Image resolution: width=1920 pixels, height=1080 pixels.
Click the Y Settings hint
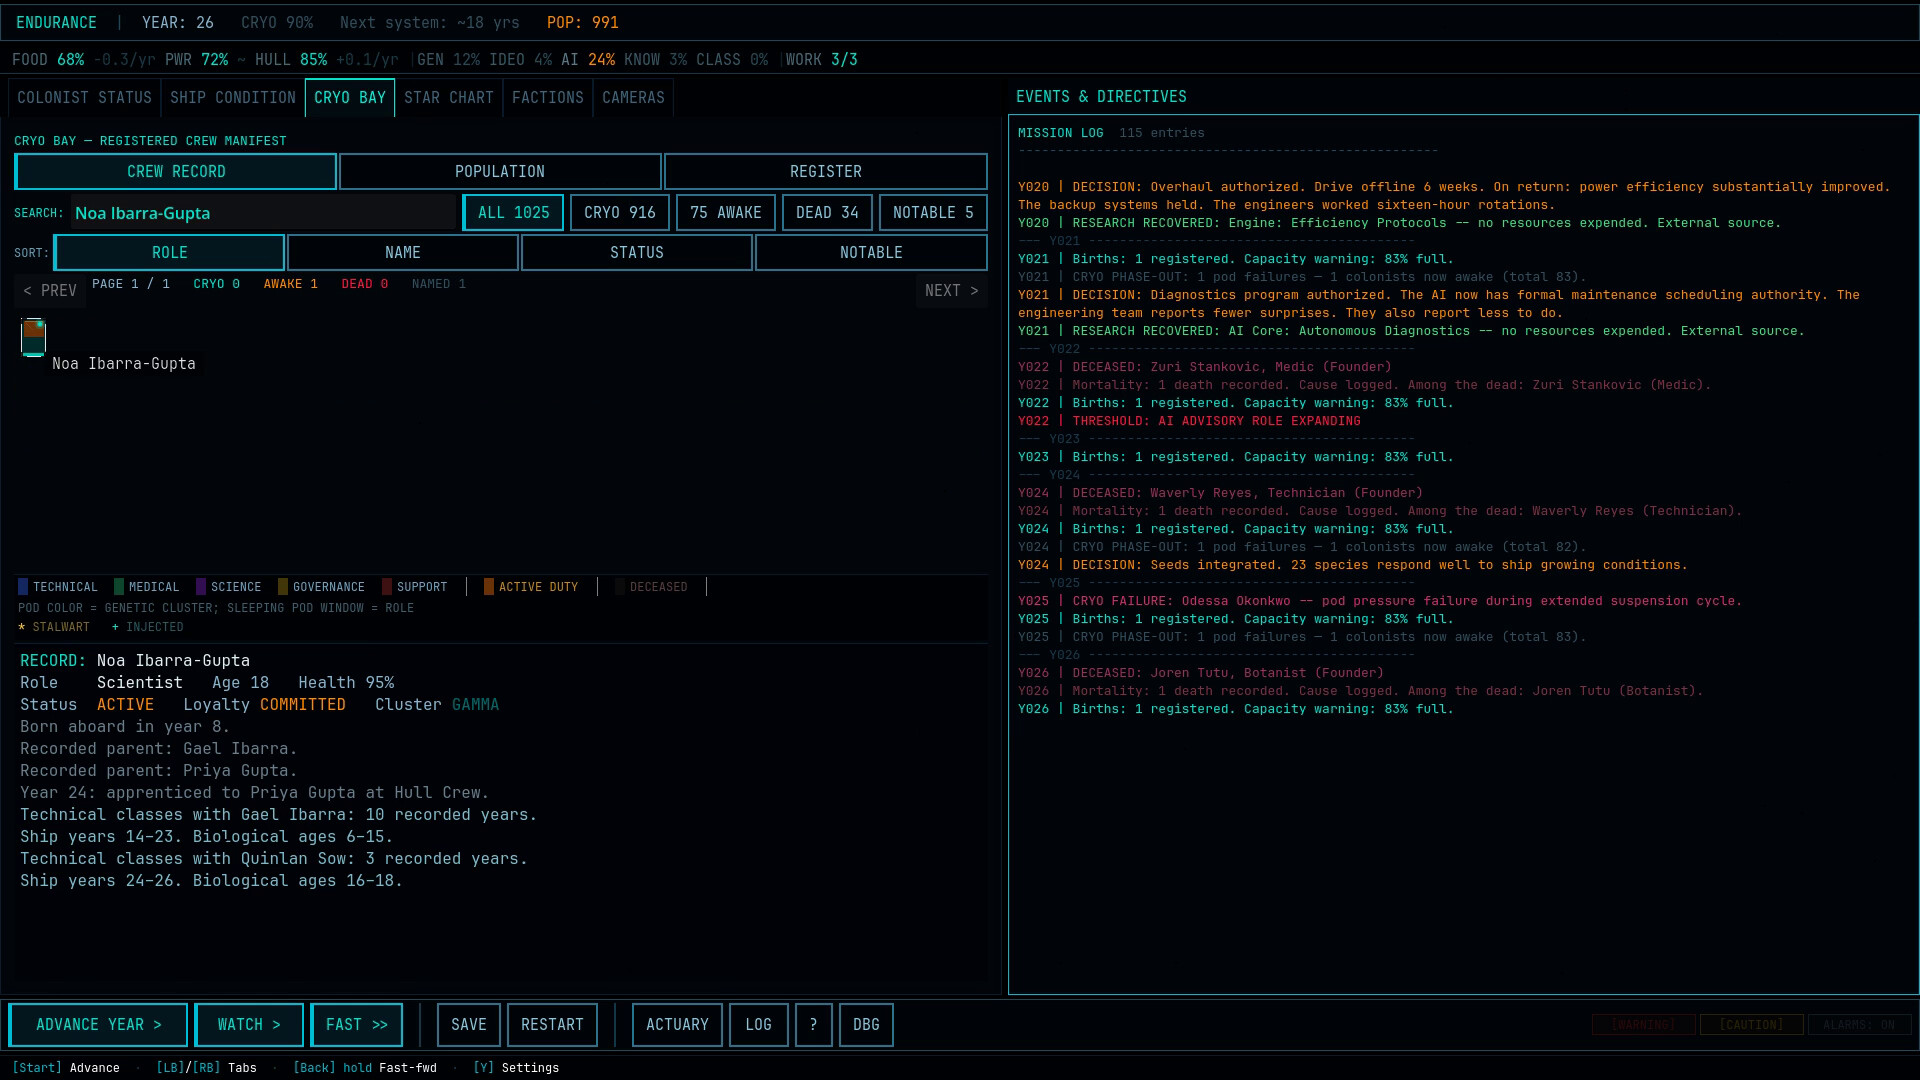click(x=516, y=1068)
